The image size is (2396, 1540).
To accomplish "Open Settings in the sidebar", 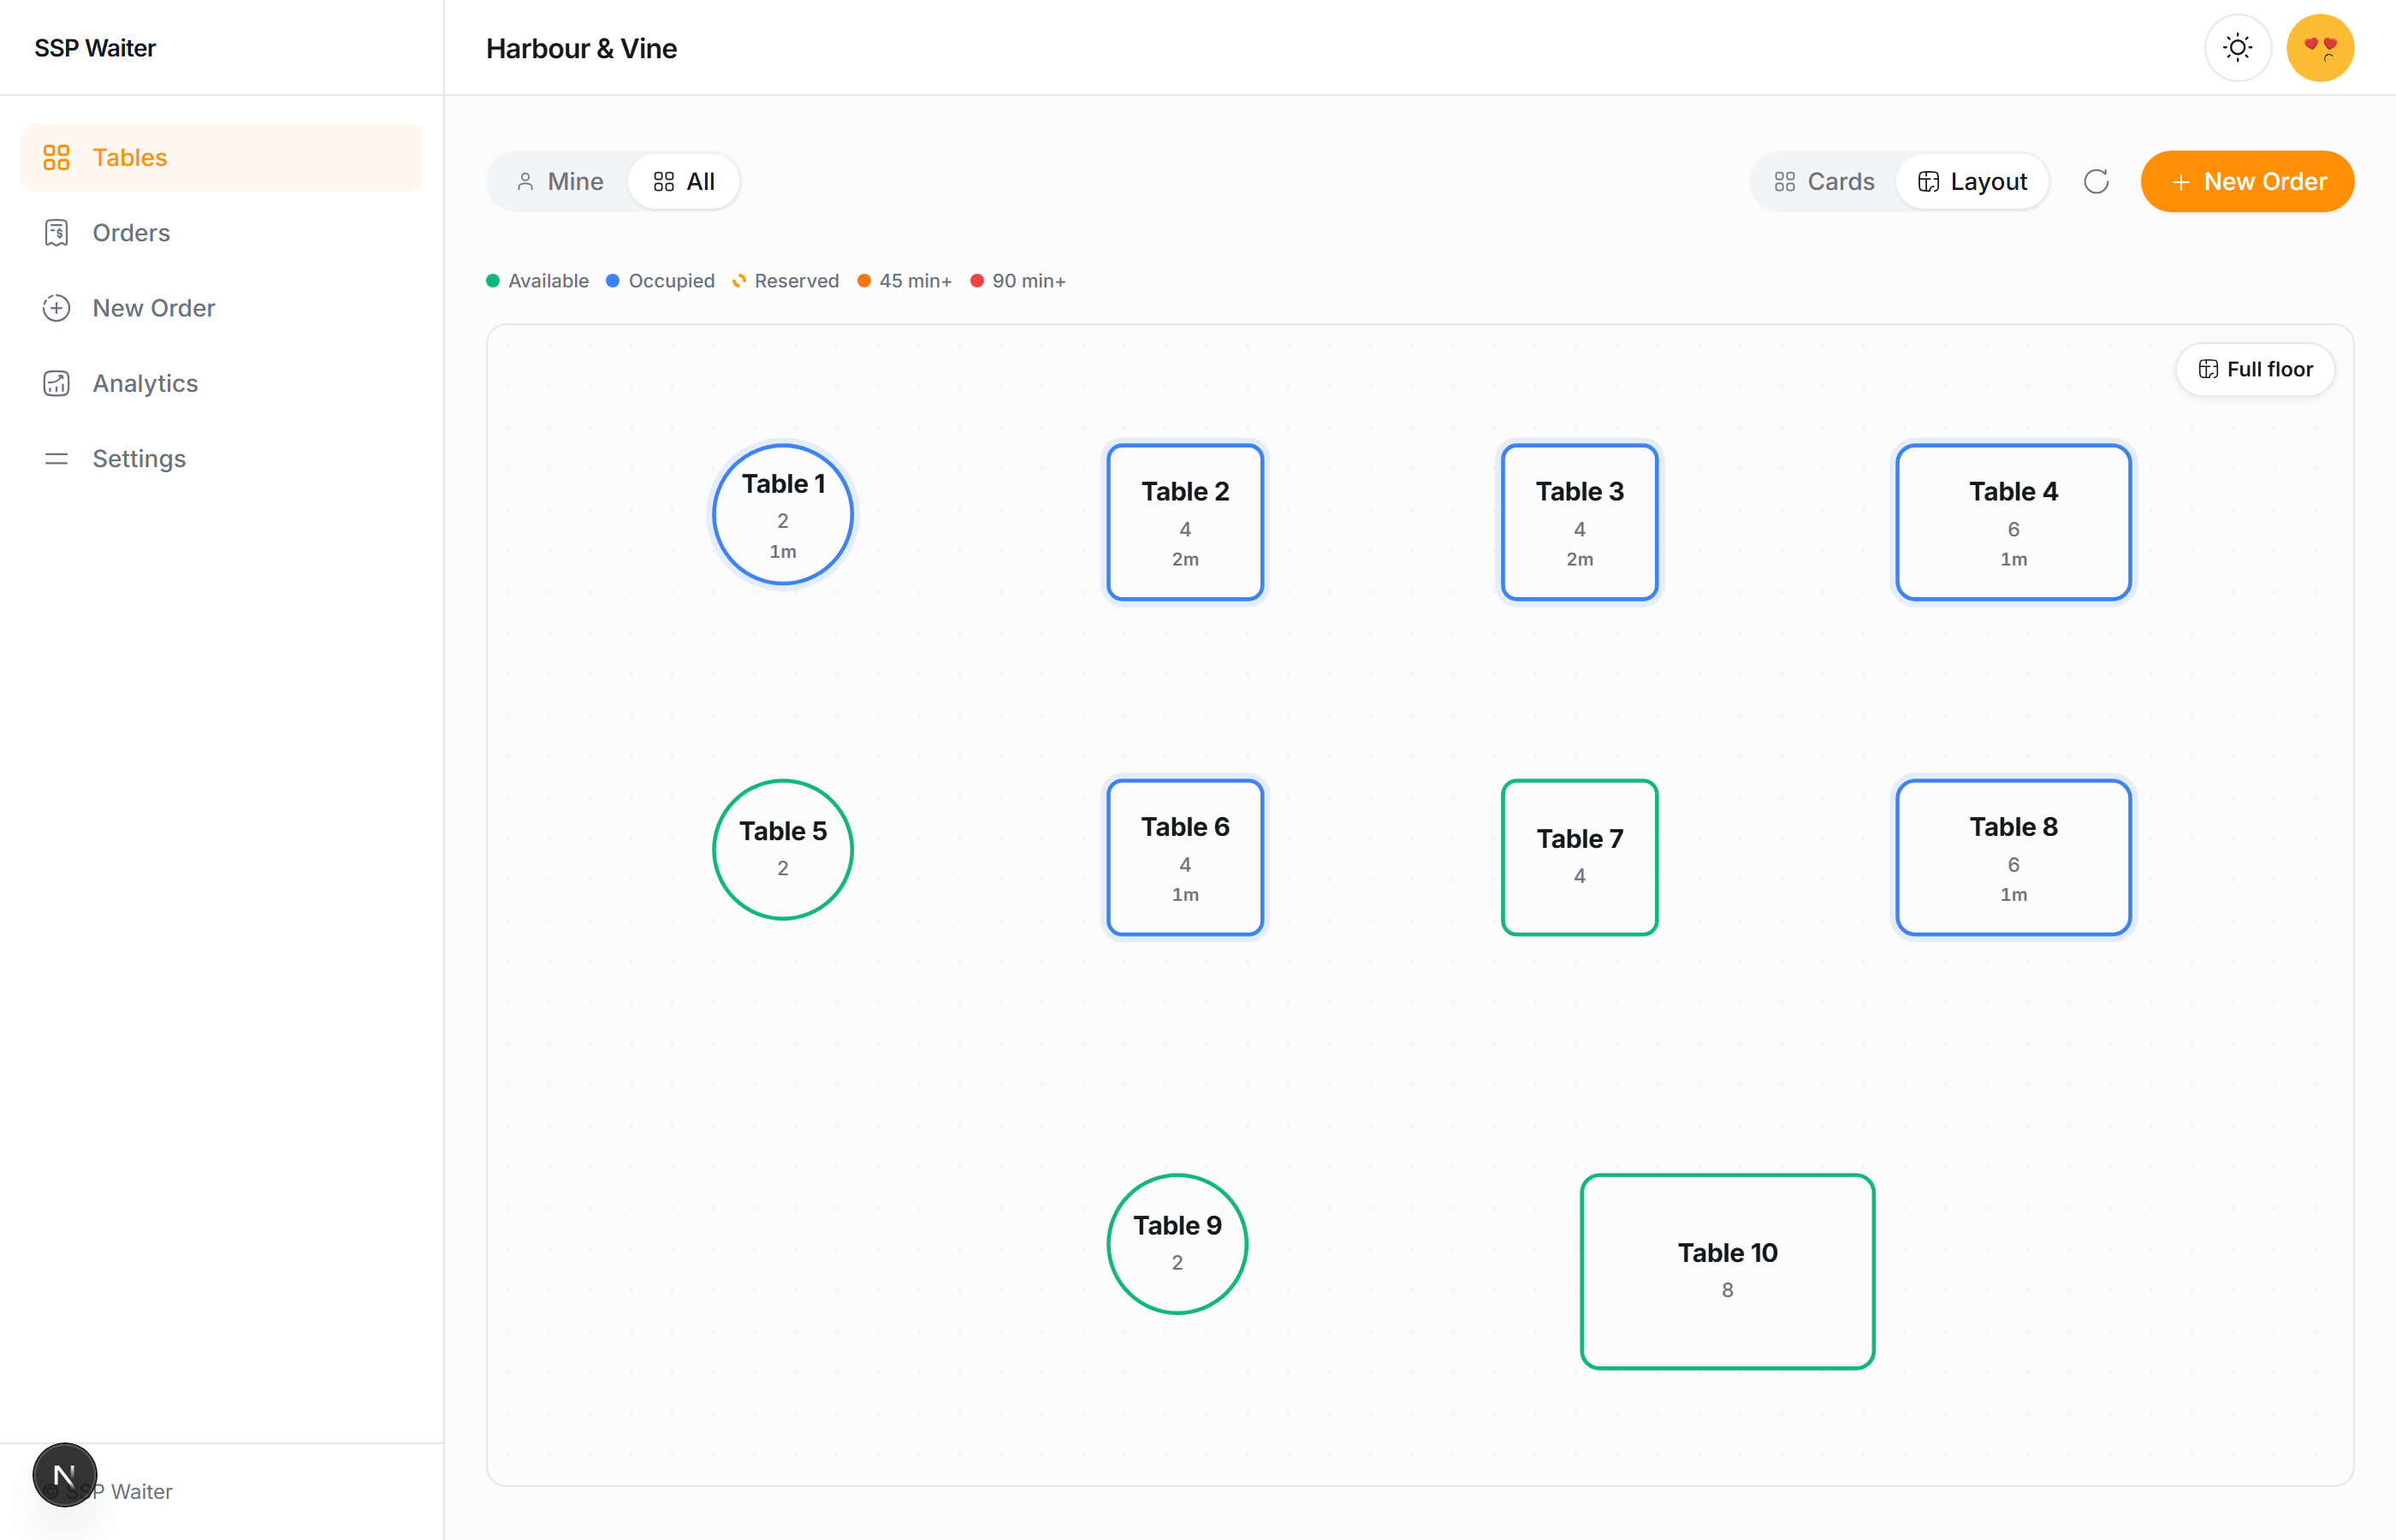I will 221,458.
